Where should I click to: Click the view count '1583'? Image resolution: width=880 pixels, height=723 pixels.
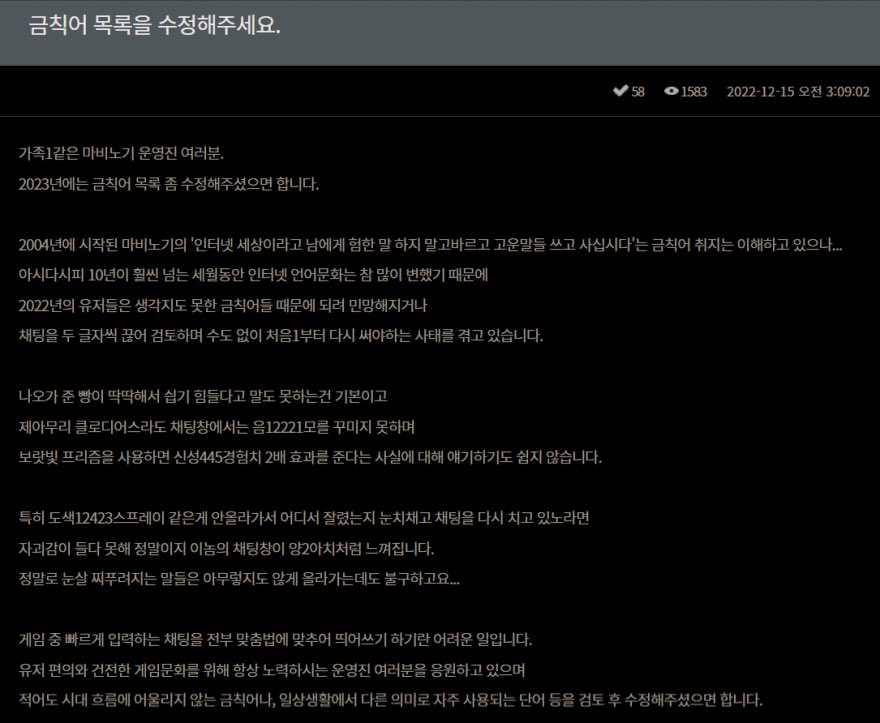coord(694,91)
